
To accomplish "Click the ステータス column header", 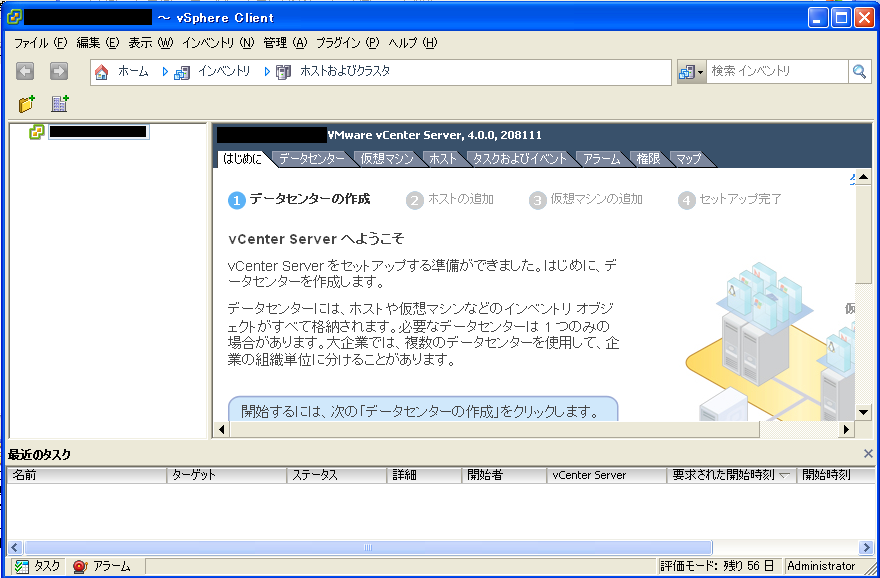I will (x=337, y=475).
